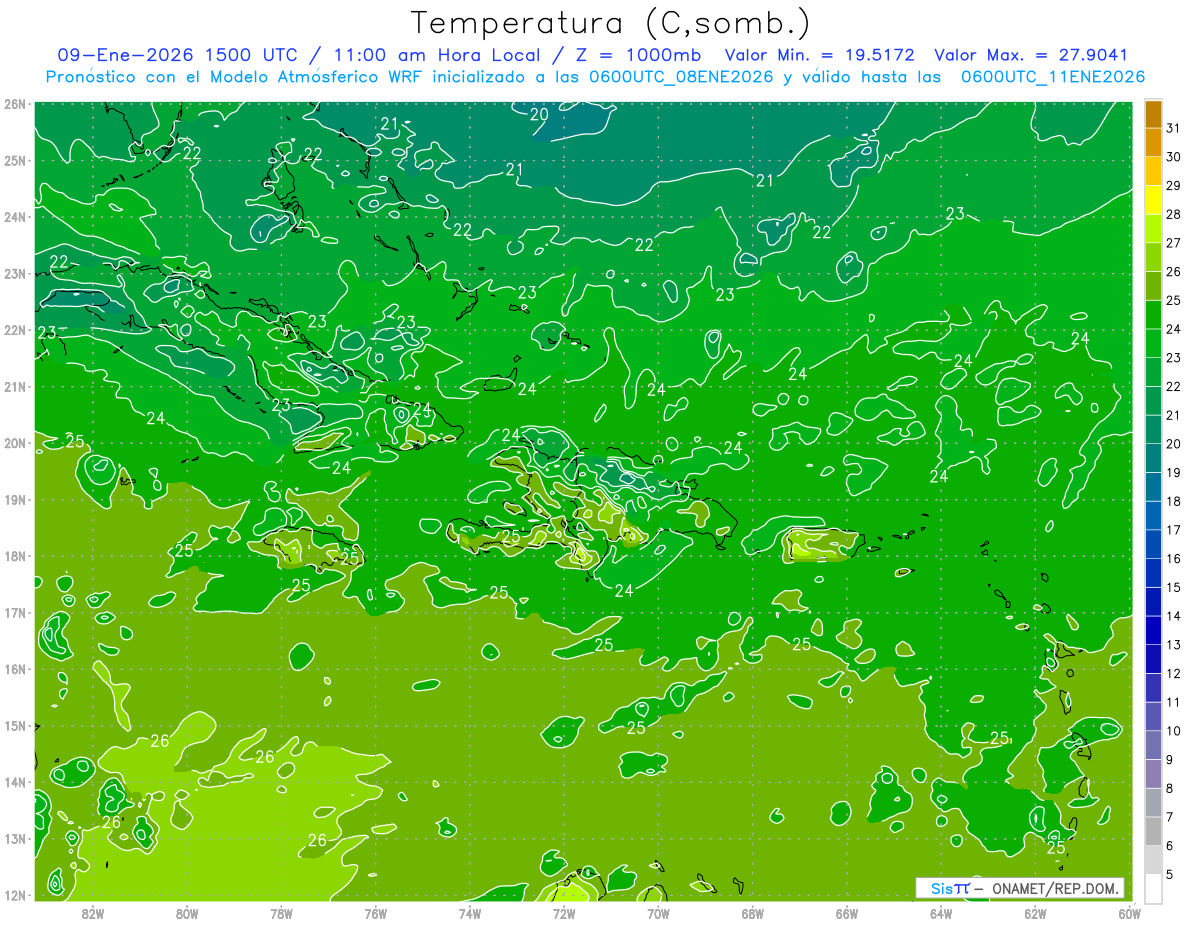Click legend value "31" on the color bar
This screenshot has width=1200, height=927.
1174,128
